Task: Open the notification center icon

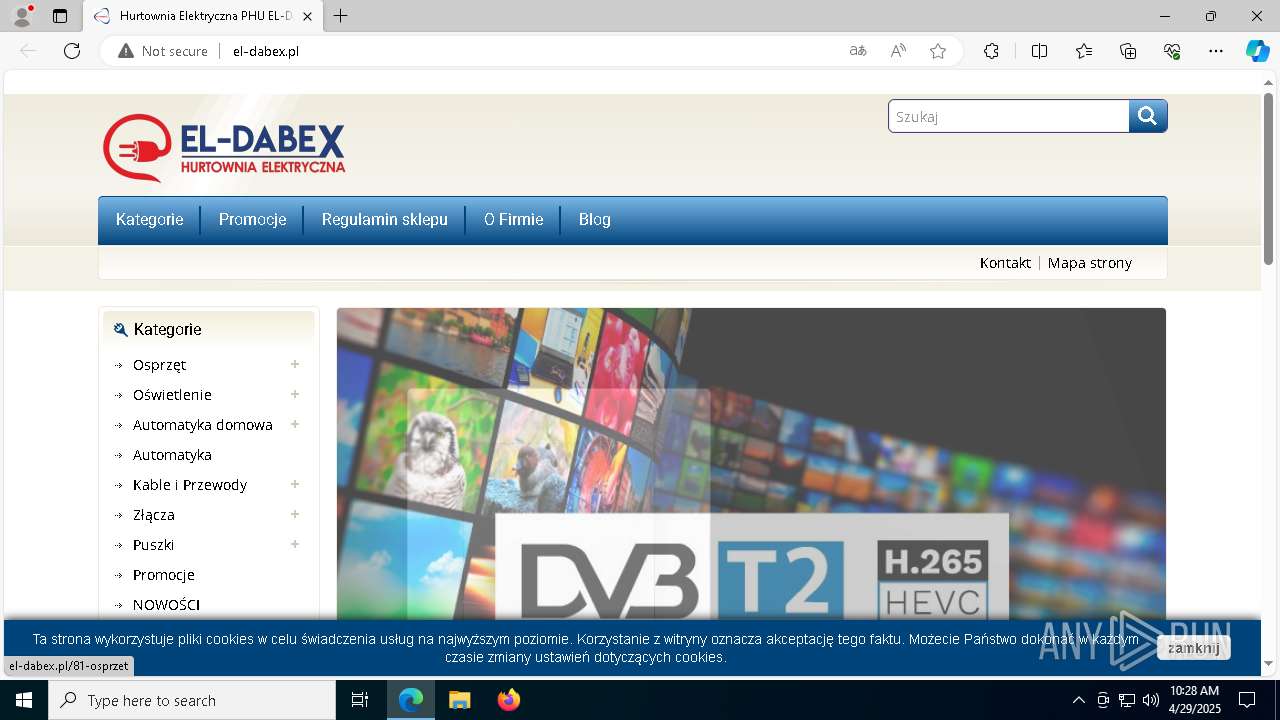Action: pos(1247,700)
